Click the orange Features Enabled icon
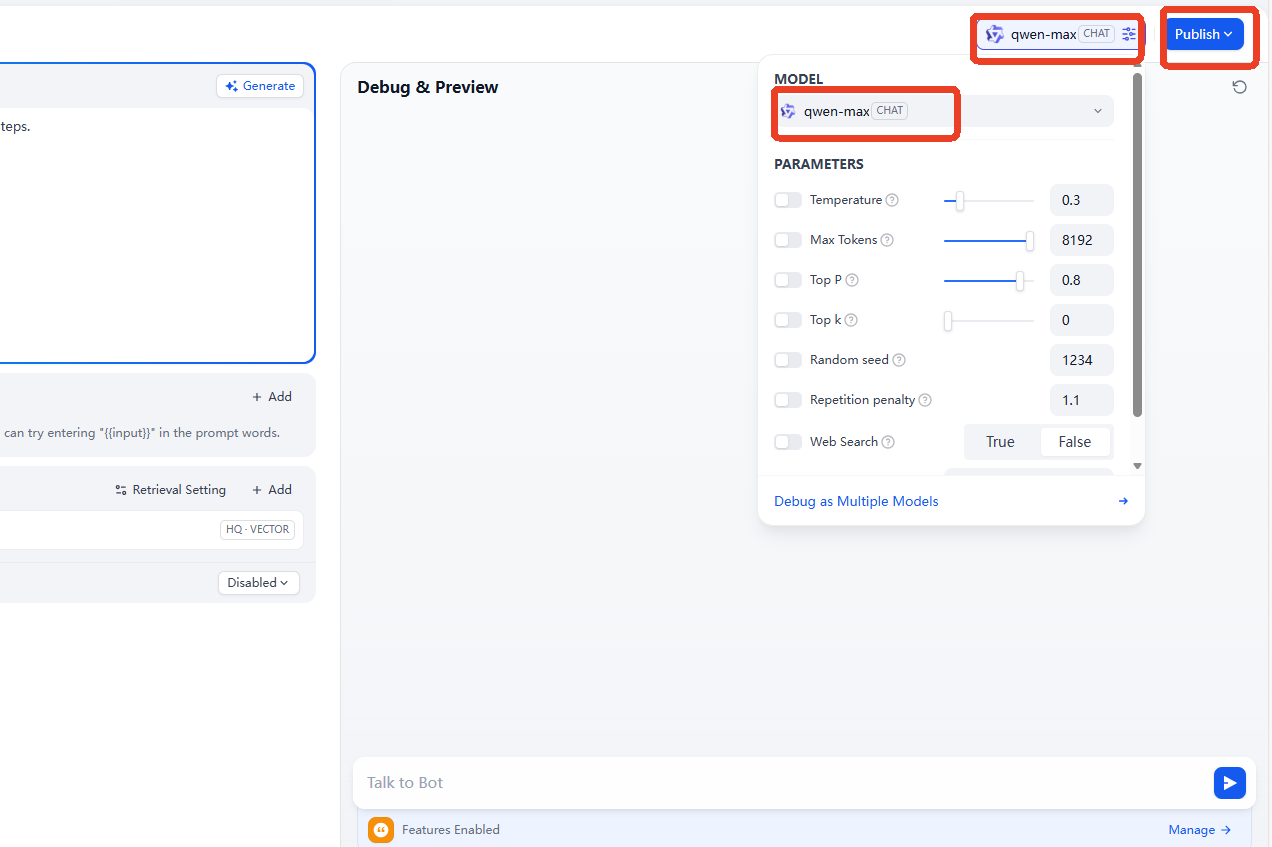Image resolution: width=1272 pixels, height=847 pixels. (381, 830)
